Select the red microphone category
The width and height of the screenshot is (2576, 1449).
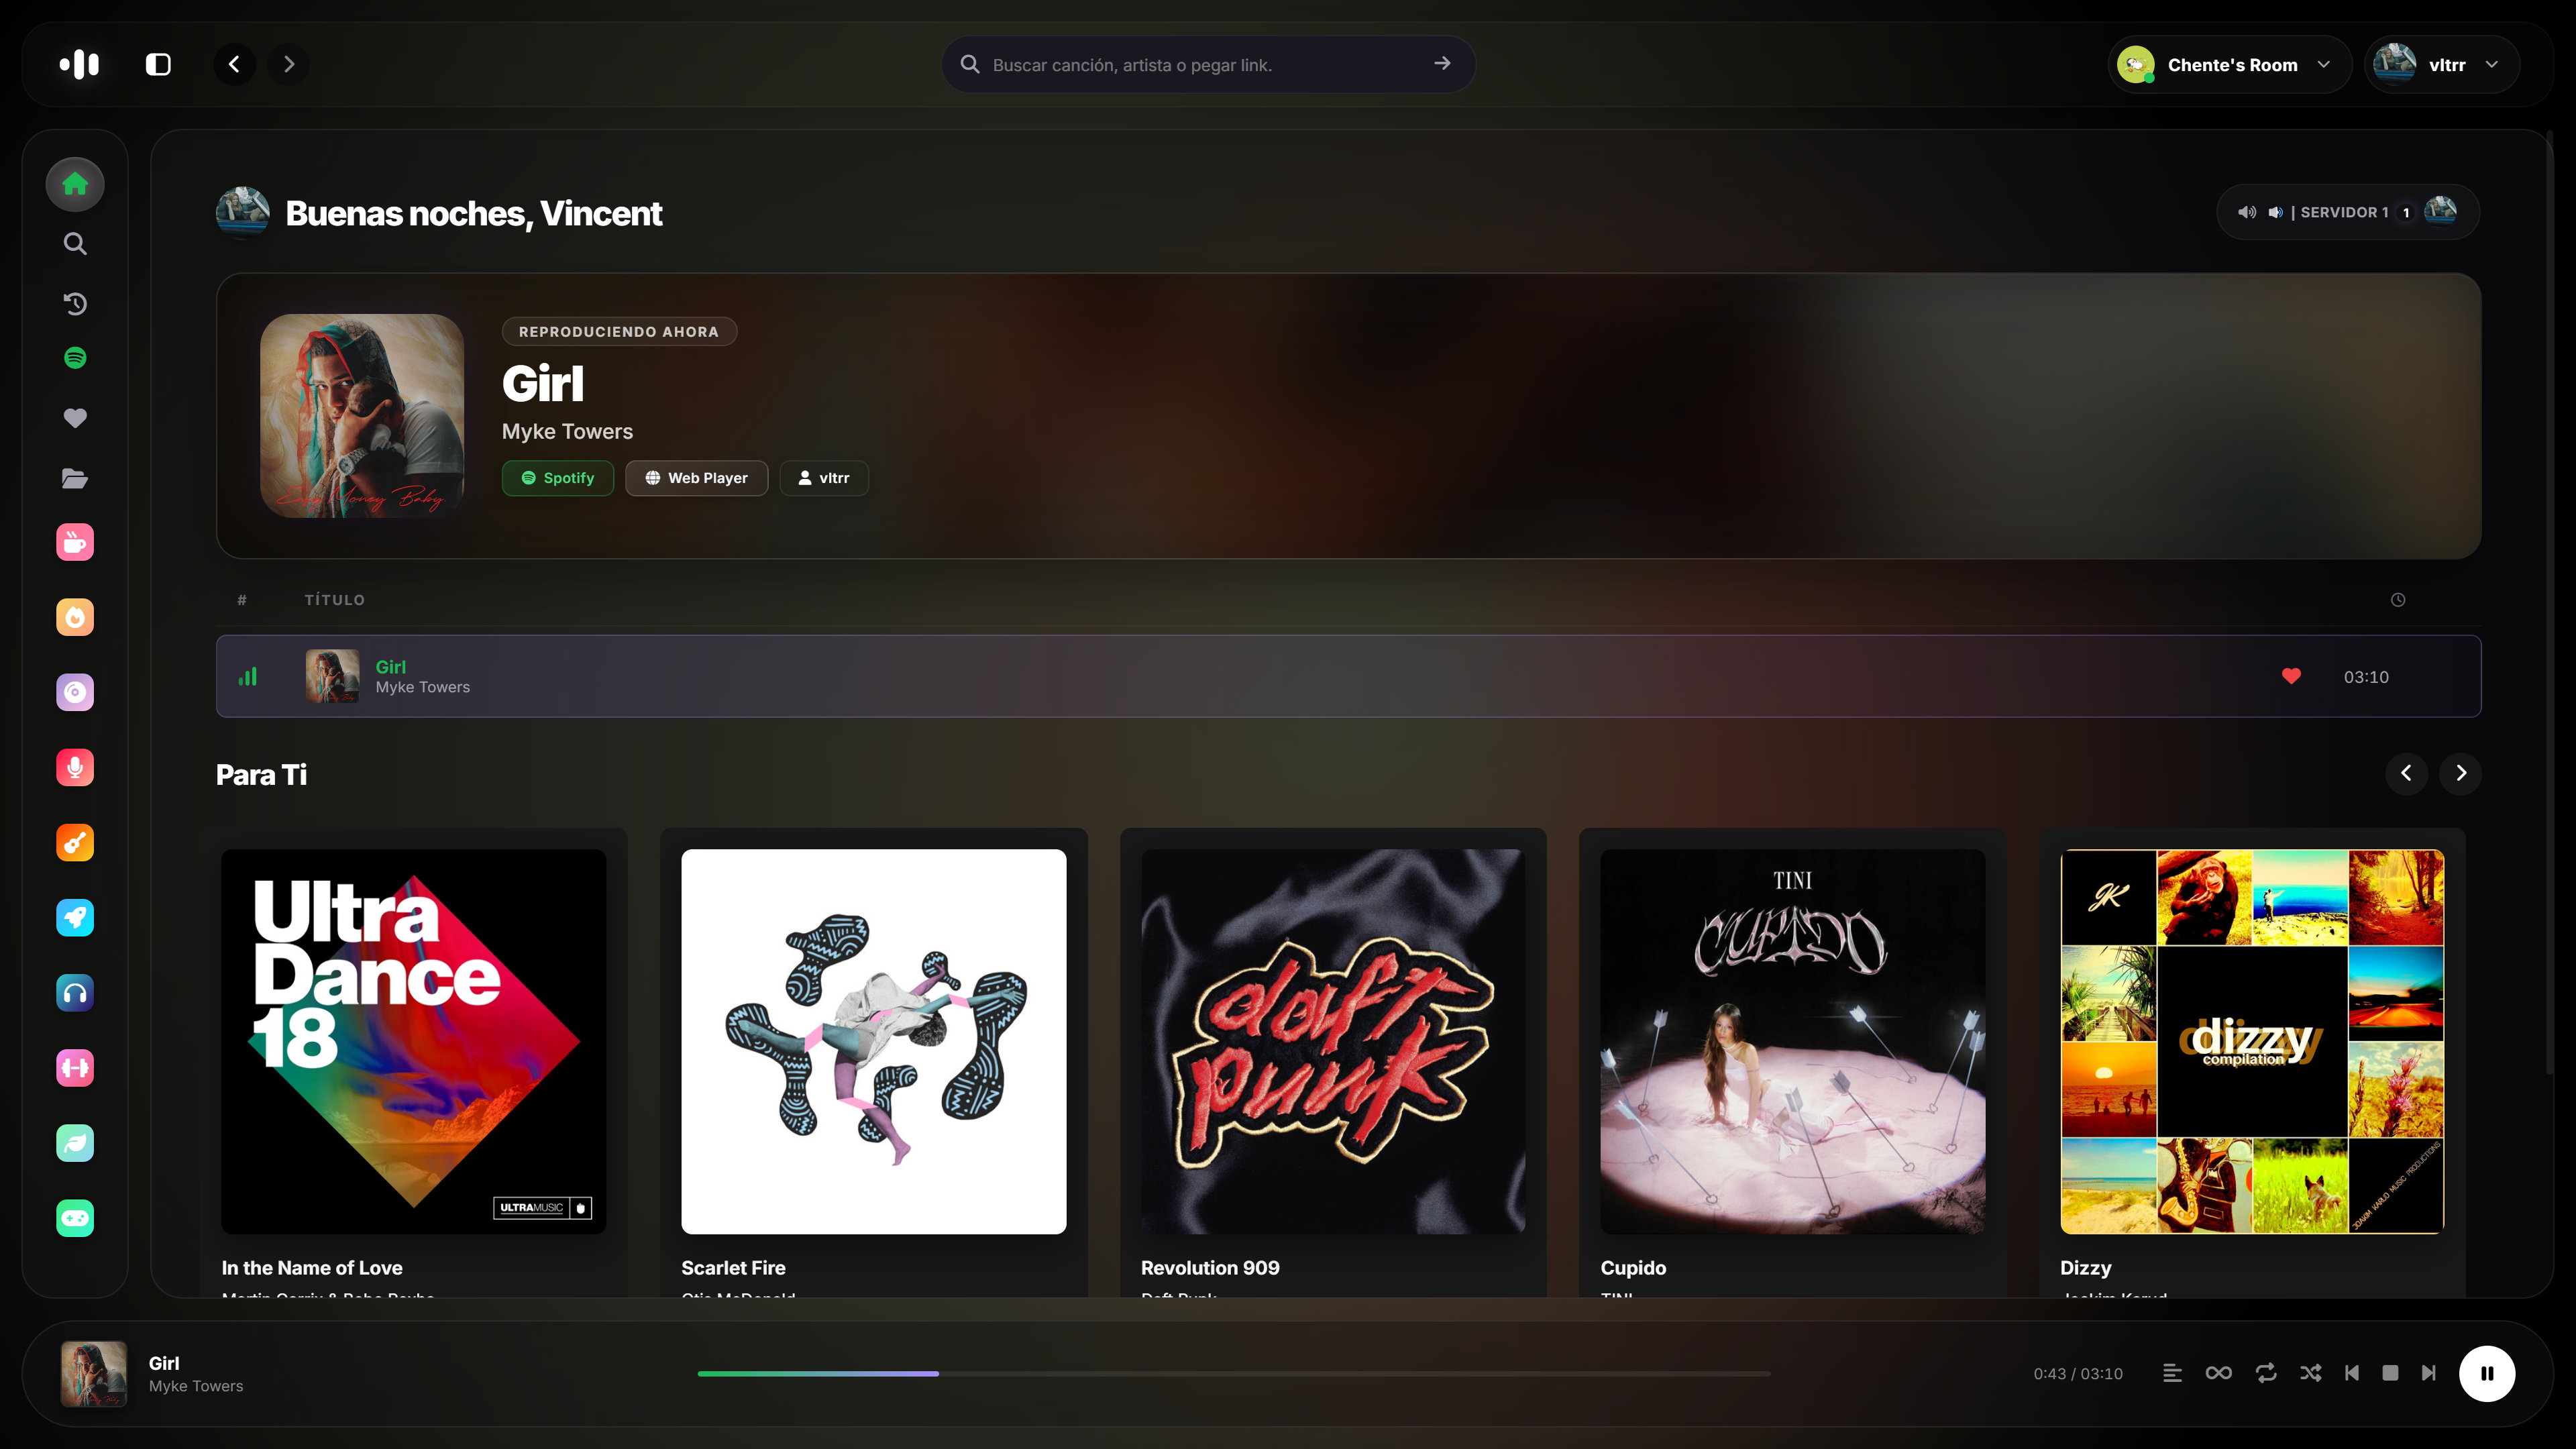click(75, 767)
